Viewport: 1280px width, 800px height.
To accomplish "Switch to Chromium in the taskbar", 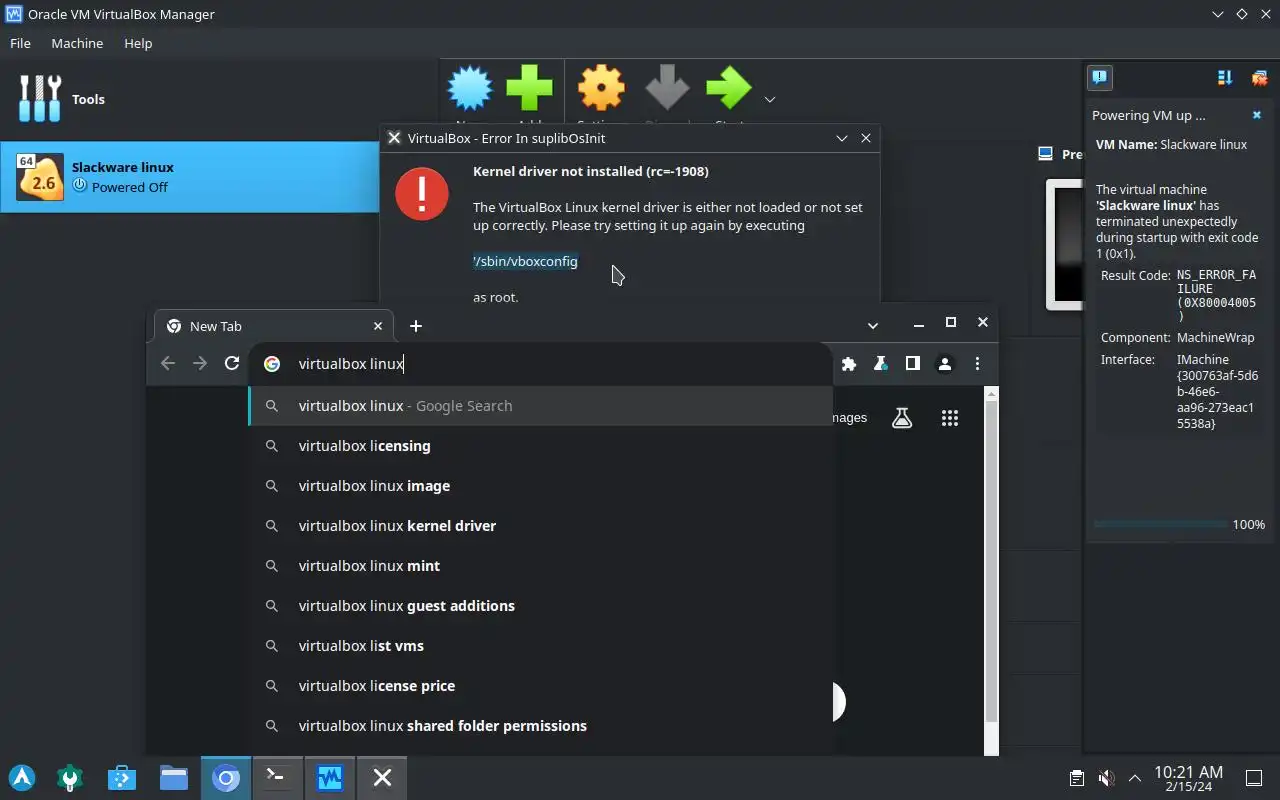I will [226, 777].
